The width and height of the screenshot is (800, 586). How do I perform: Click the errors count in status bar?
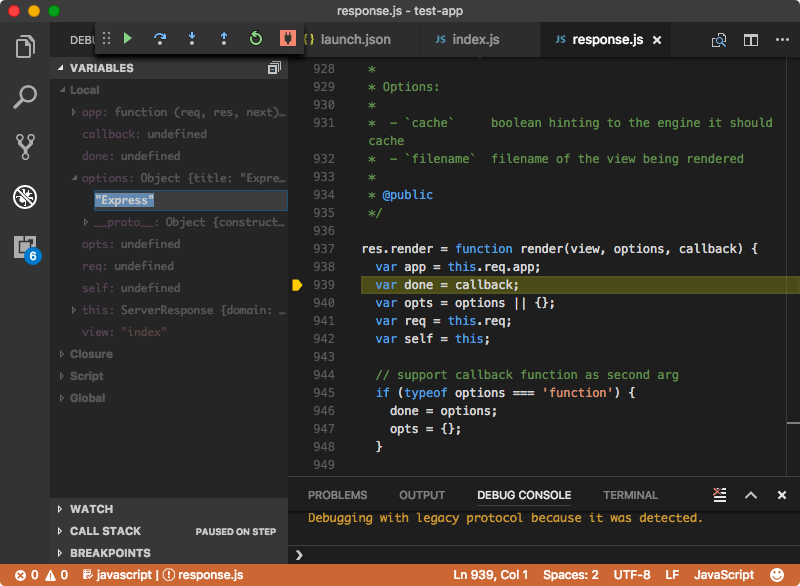pyautogui.click(x=27, y=575)
